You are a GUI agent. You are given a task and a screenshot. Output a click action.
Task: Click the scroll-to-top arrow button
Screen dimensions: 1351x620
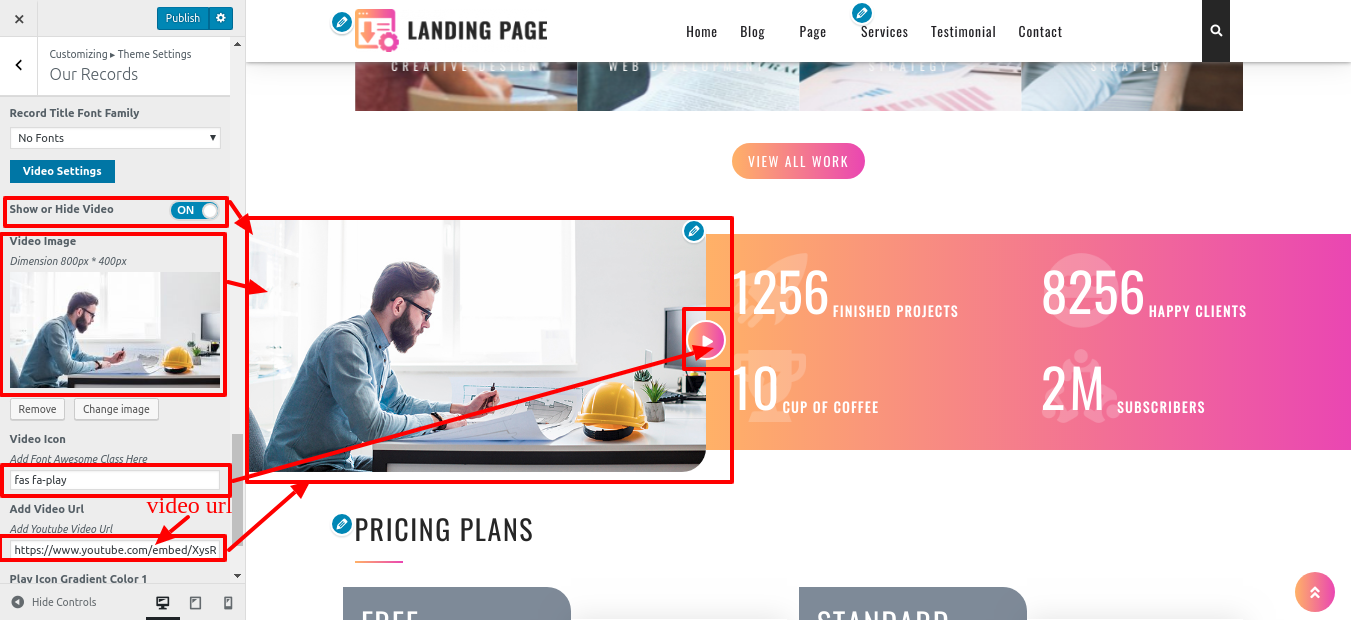pos(1314,592)
